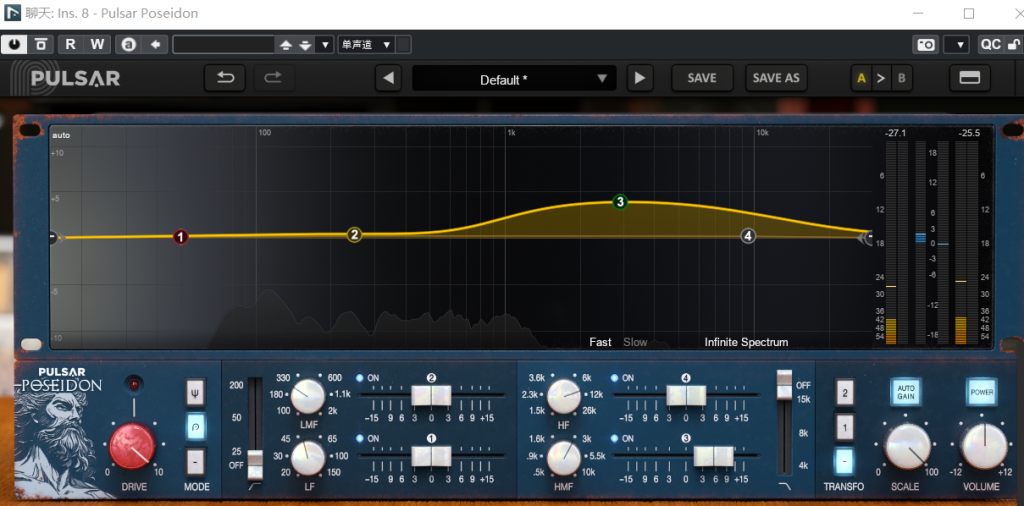The image size is (1024, 506).
Task: Click the SAVE preset button
Action: [x=702, y=78]
